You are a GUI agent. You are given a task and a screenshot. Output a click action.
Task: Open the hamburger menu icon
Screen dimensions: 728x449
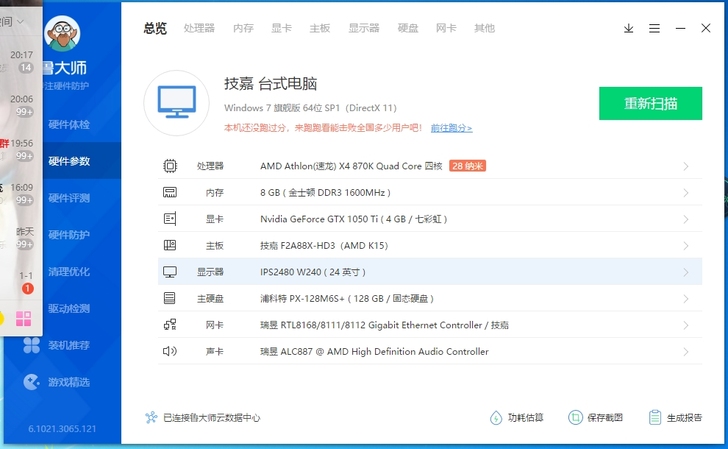655,28
